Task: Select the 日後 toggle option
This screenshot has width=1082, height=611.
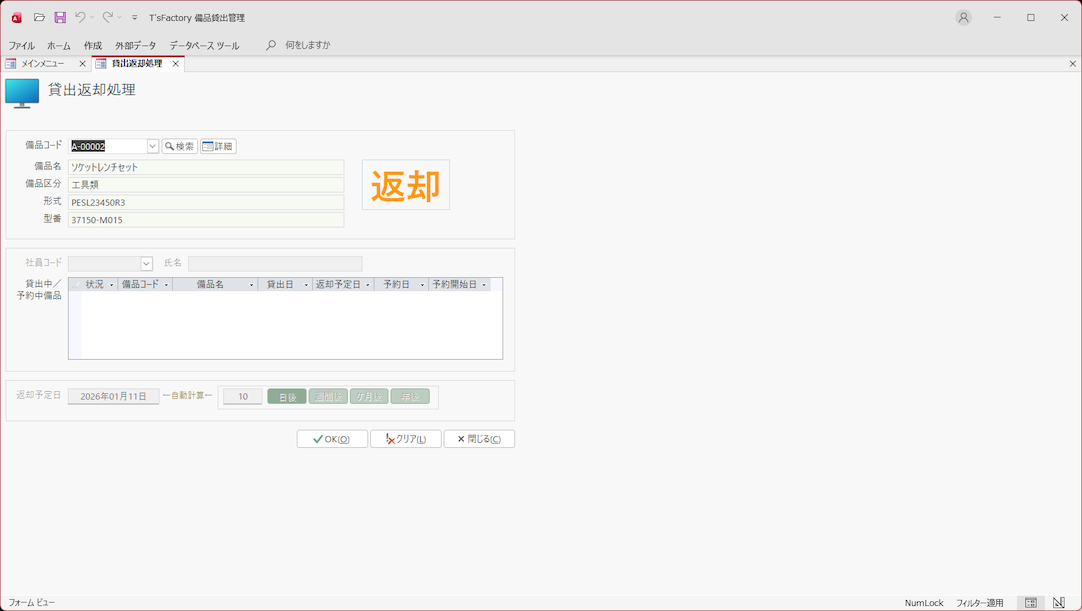Action: (287, 397)
